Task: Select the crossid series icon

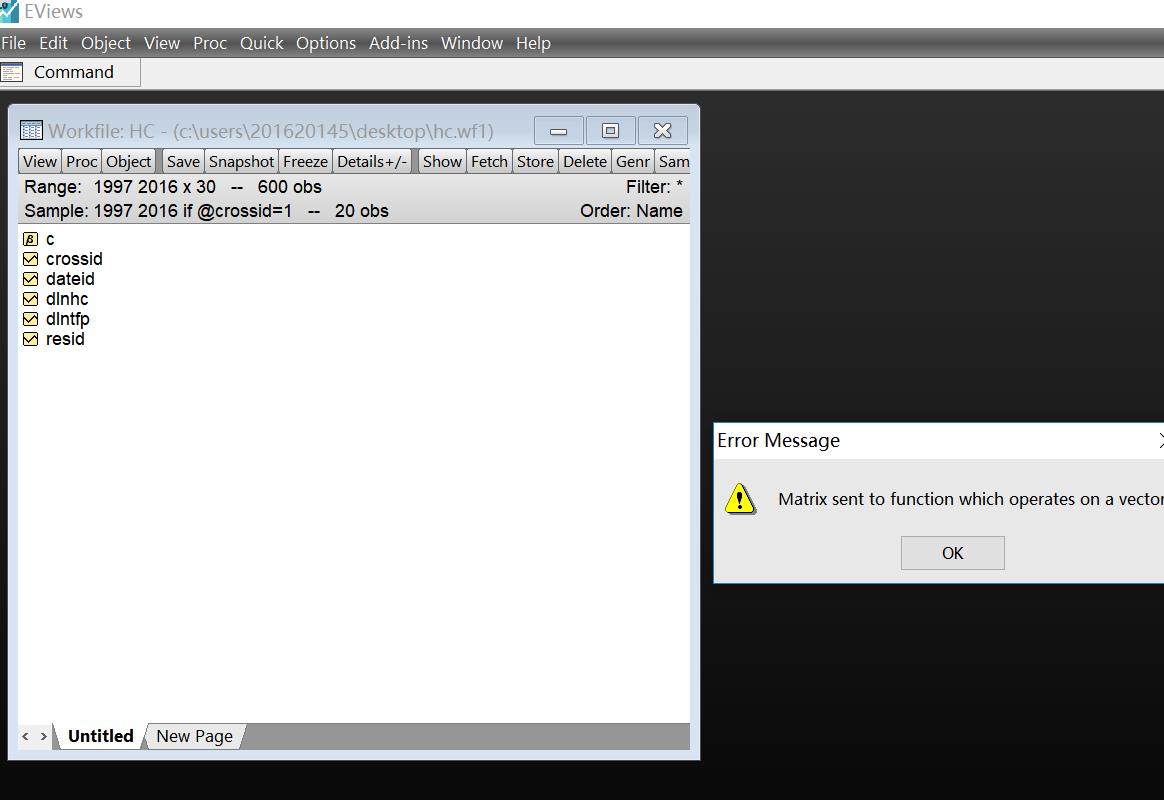Action: click(30, 259)
